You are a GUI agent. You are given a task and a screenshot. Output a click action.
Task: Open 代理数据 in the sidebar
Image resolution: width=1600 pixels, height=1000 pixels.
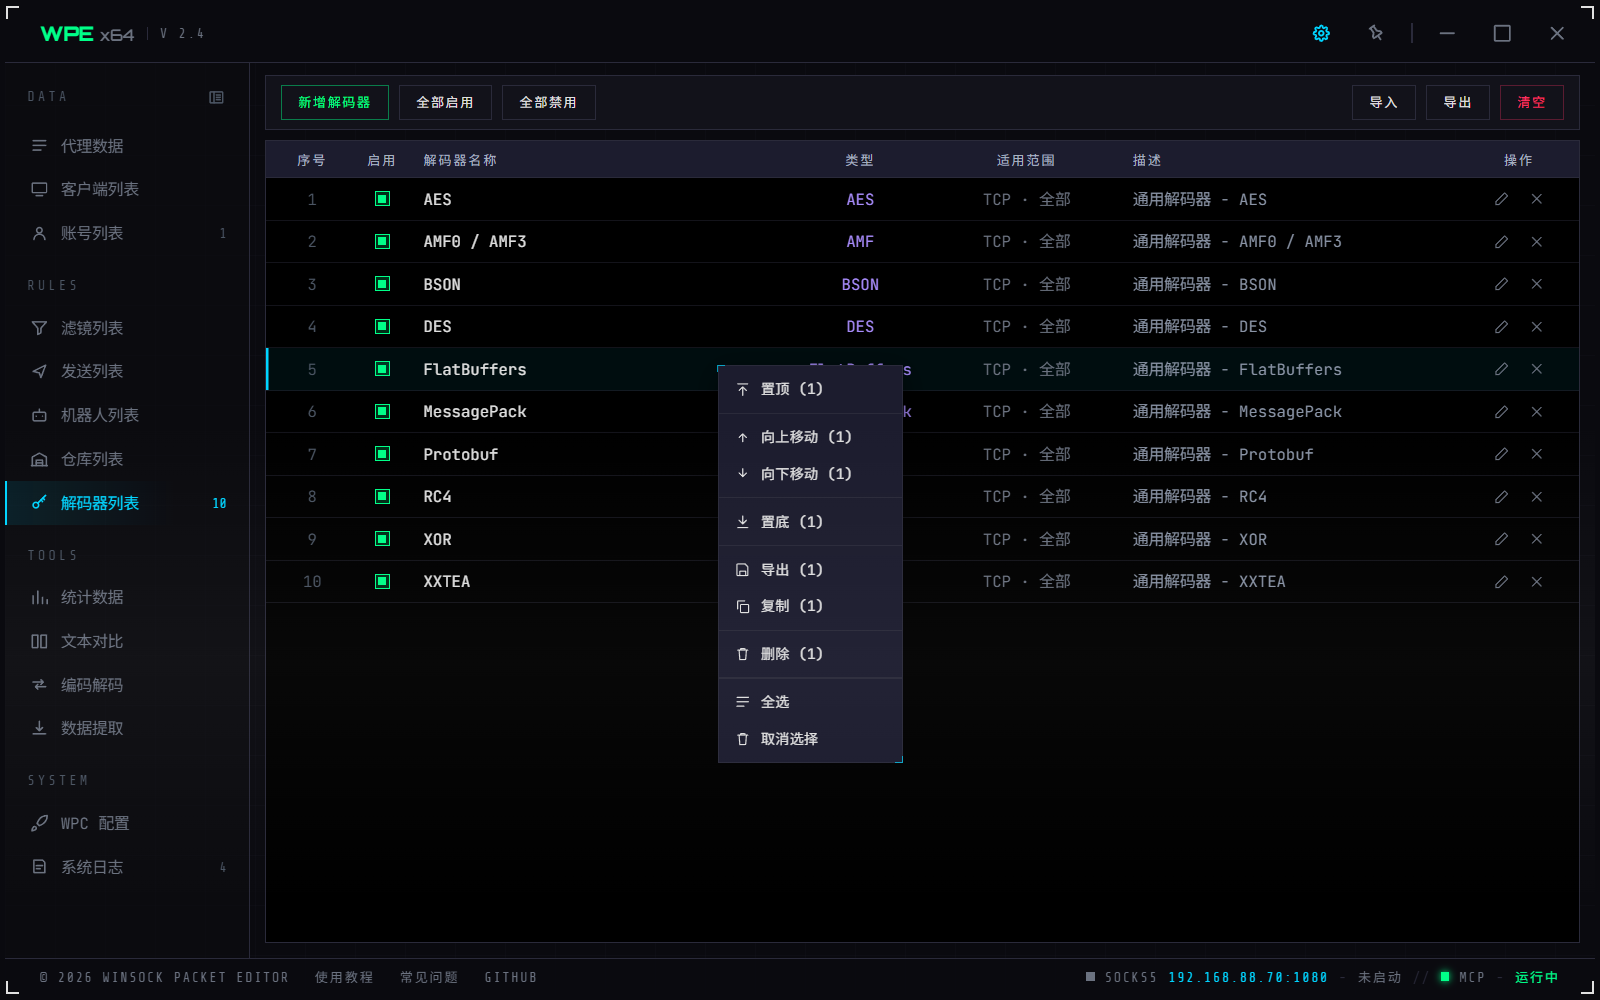click(x=127, y=146)
